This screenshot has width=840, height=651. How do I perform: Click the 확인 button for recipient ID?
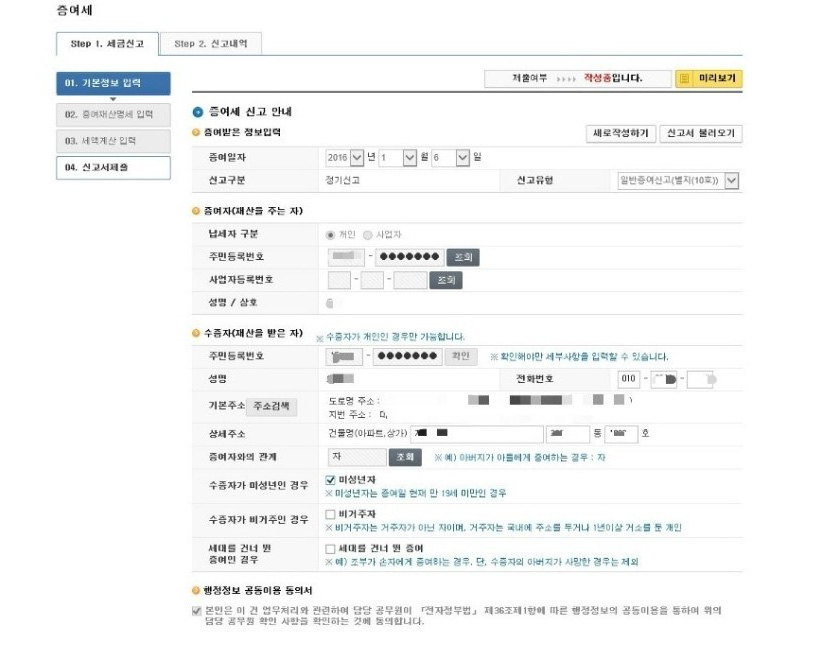tap(461, 357)
